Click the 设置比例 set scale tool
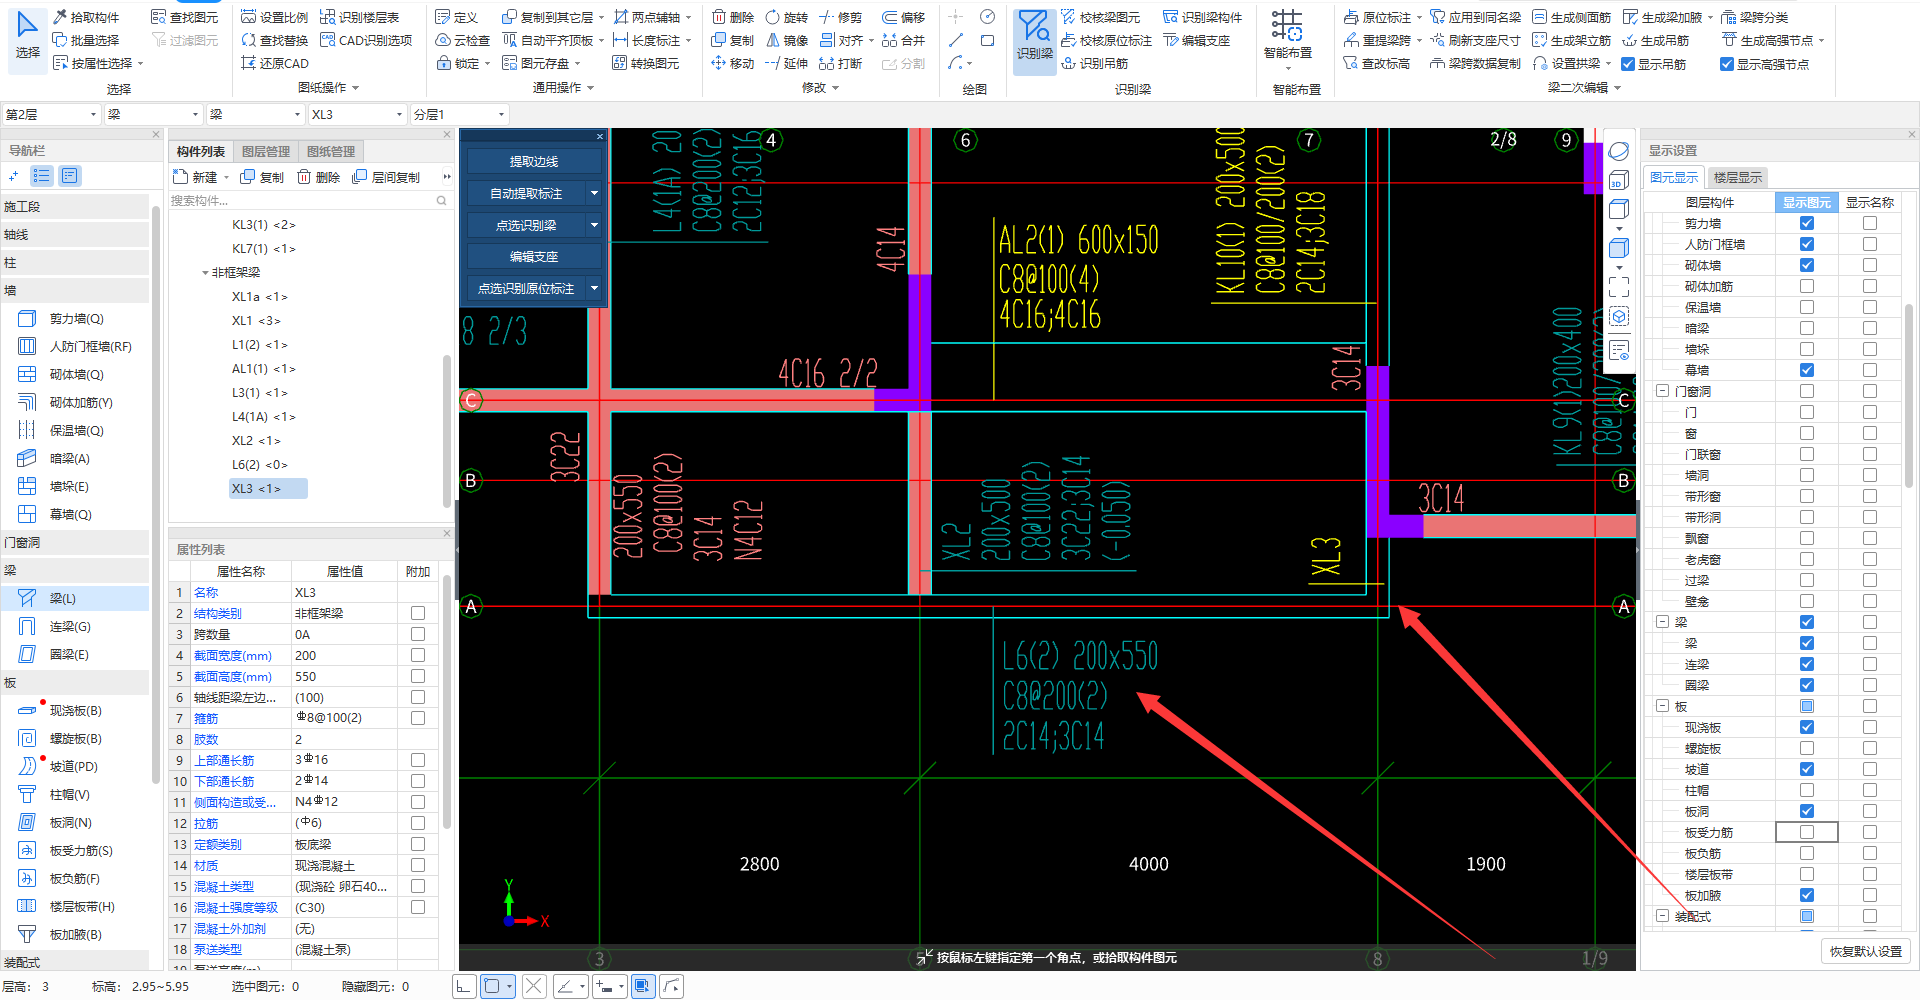This screenshot has width=1920, height=1000. pyautogui.click(x=275, y=17)
